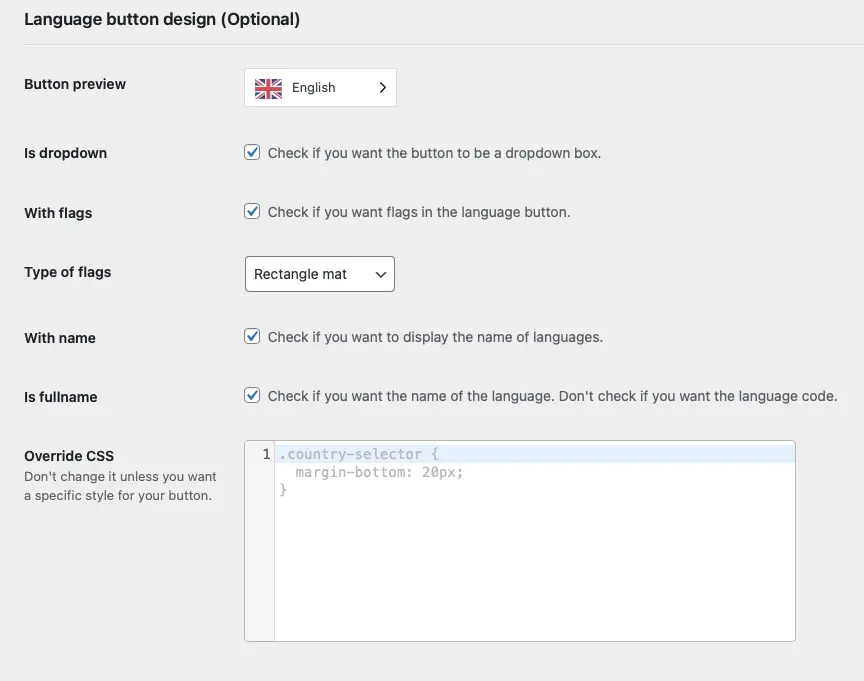Open the Type of flags dropdown
The height and width of the screenshot is (681, 864).
click(x=320, y=274)
